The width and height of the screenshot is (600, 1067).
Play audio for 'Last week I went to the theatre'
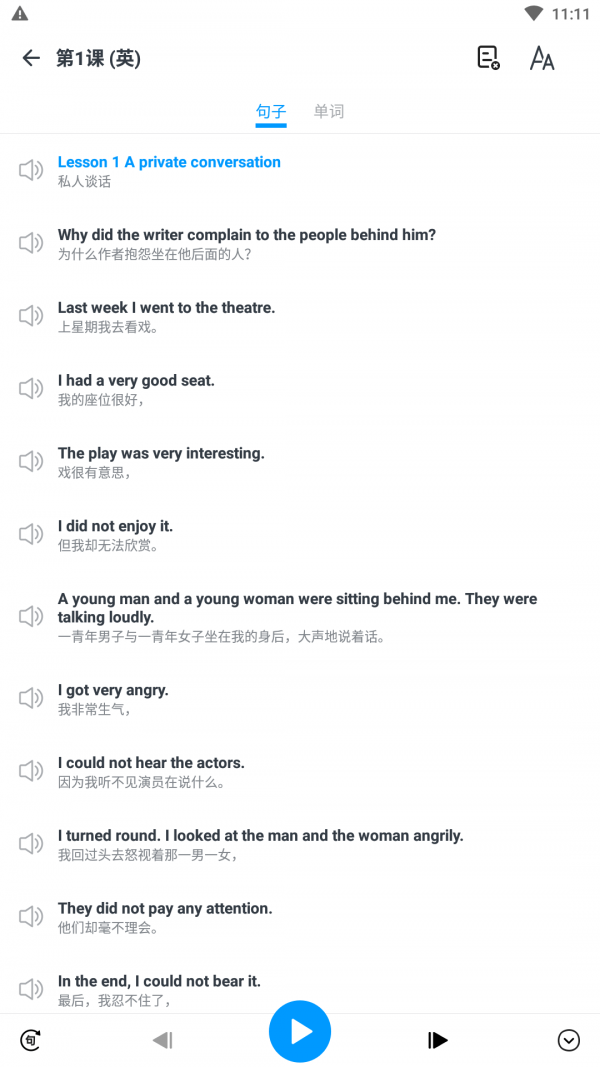(x=31, y=316)
